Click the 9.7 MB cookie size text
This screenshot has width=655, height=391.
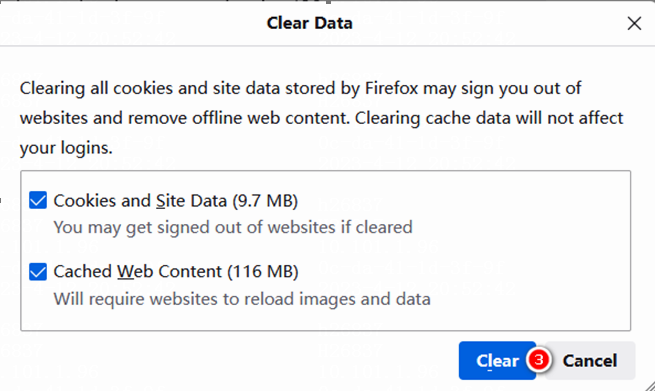point(265,201)
